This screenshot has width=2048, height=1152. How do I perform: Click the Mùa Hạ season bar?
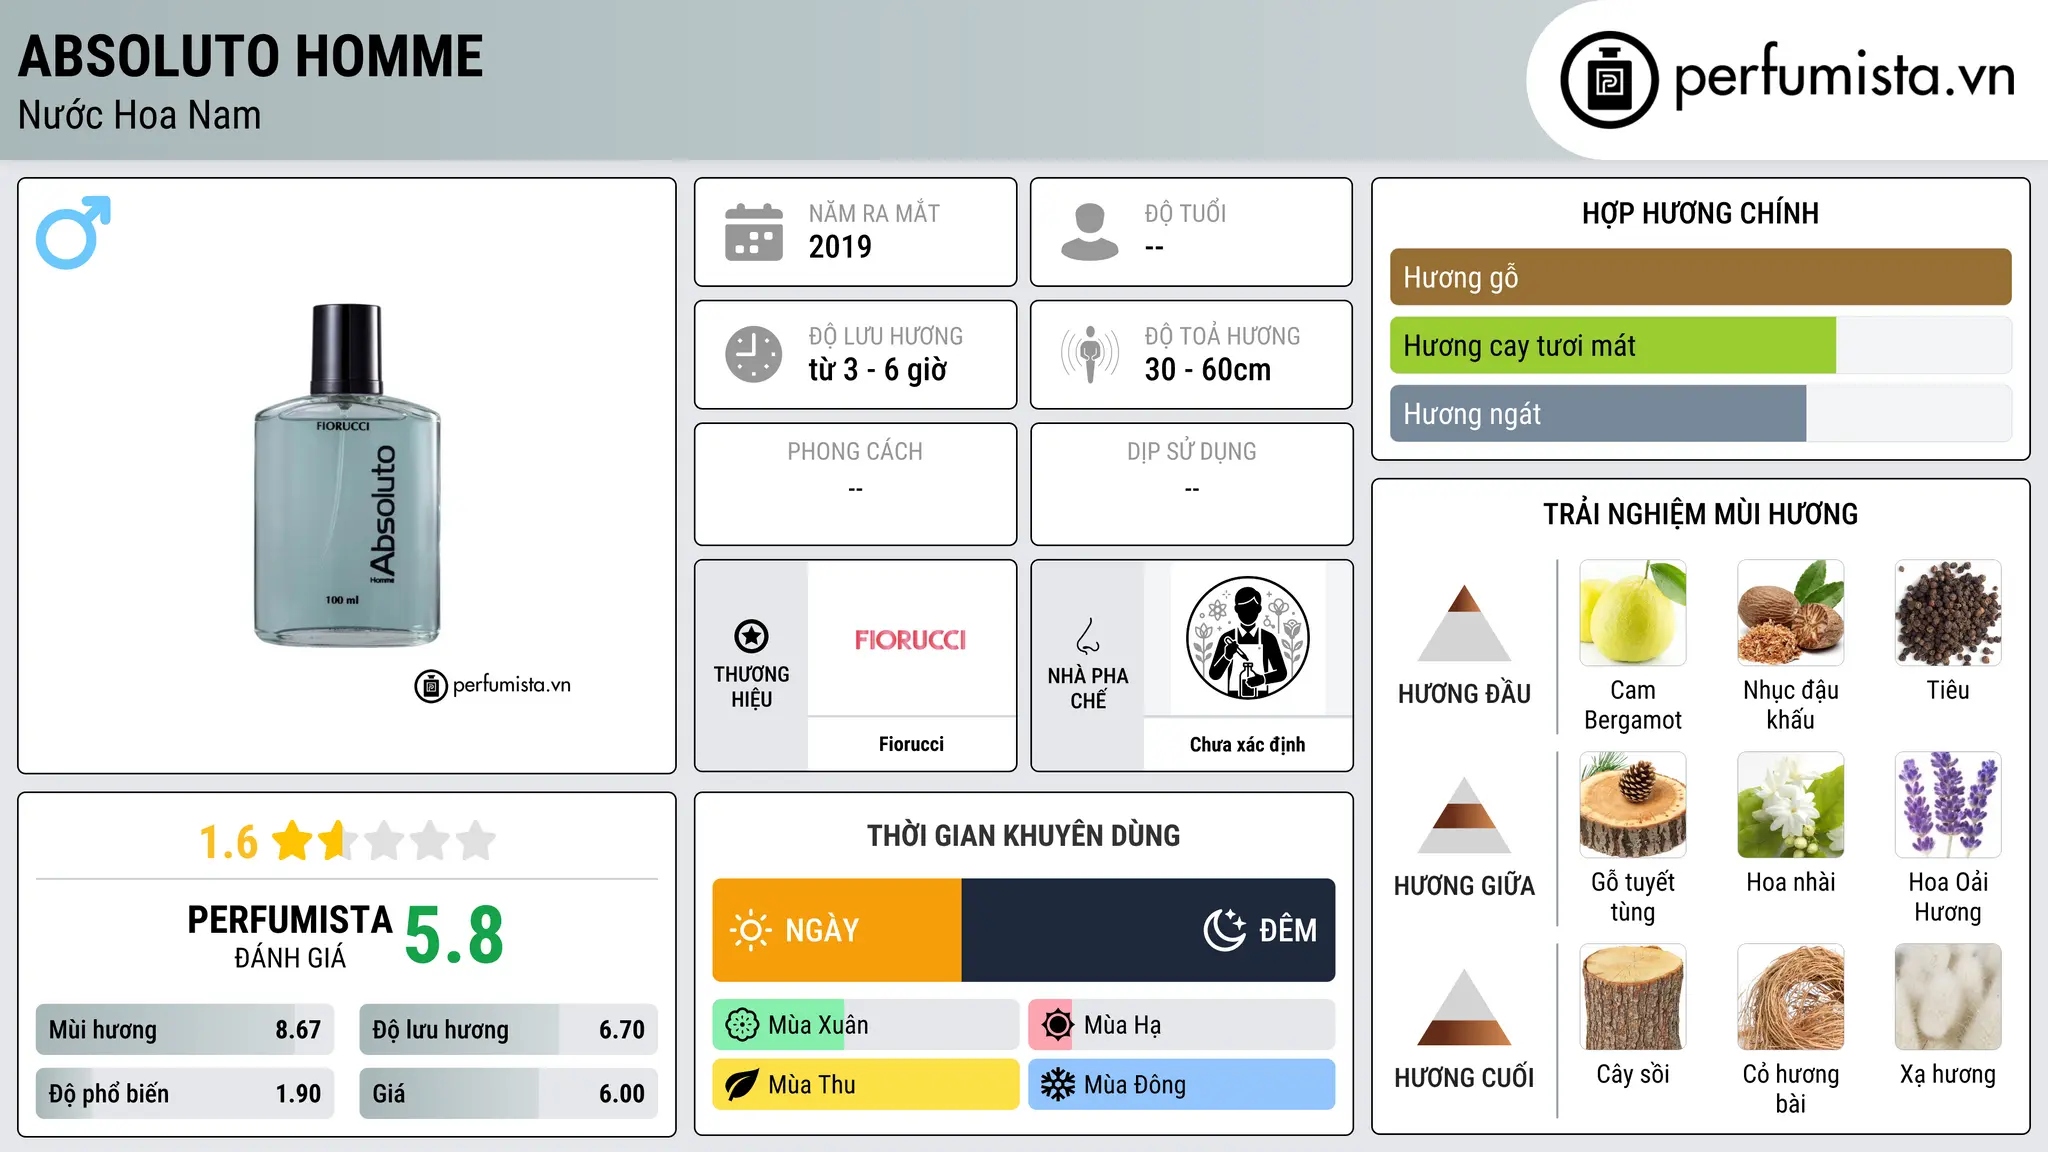coord(1182,1025)
